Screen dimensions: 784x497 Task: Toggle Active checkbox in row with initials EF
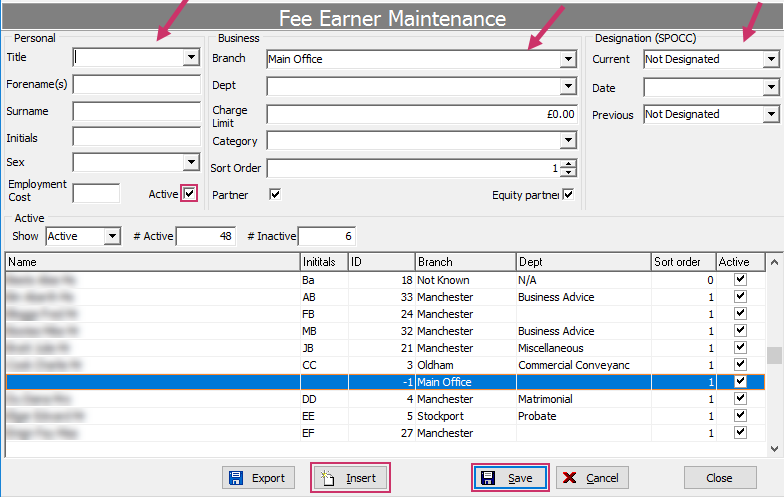[740, 432]
